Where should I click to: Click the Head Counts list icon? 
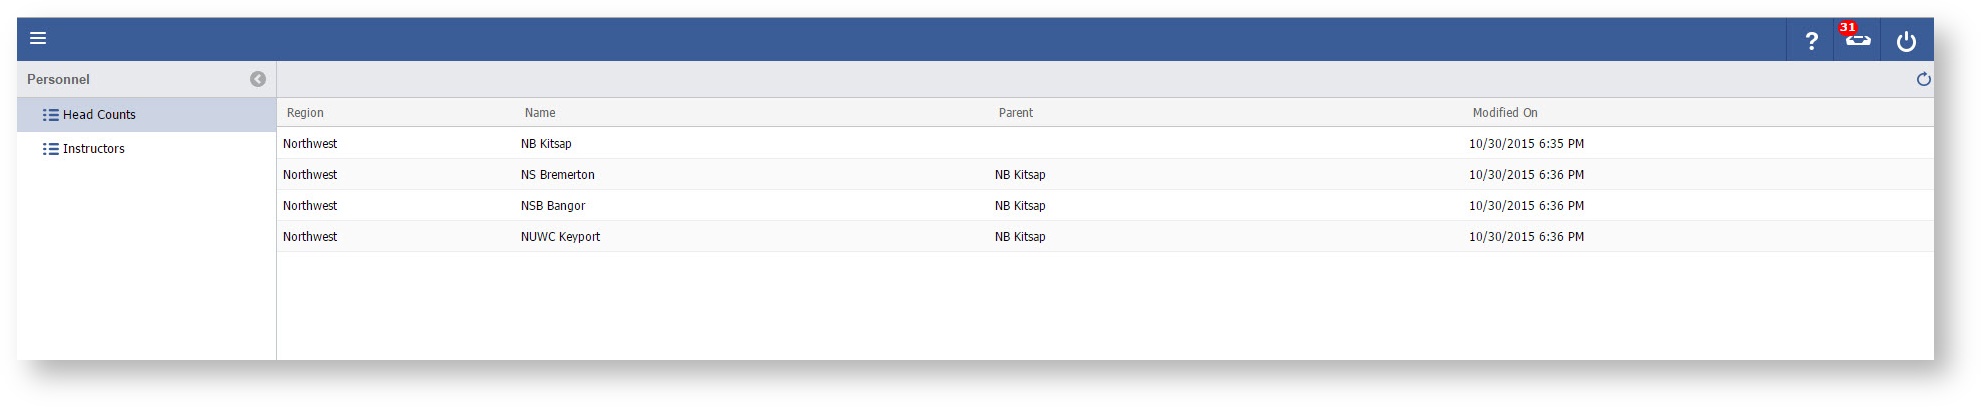pyautogui.click(x=50, y=115)
